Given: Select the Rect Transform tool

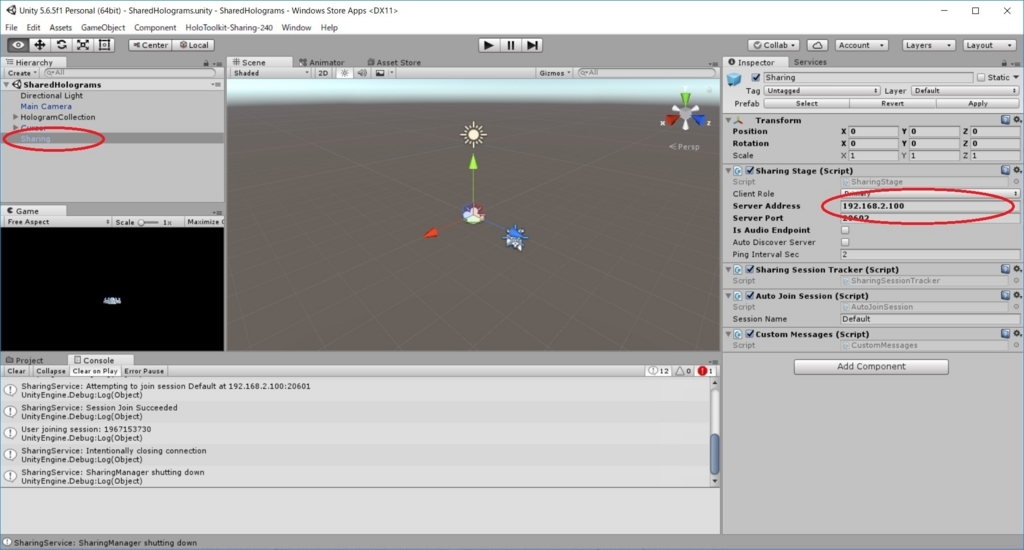Looking at the screenshot, I should coord(104,45).
